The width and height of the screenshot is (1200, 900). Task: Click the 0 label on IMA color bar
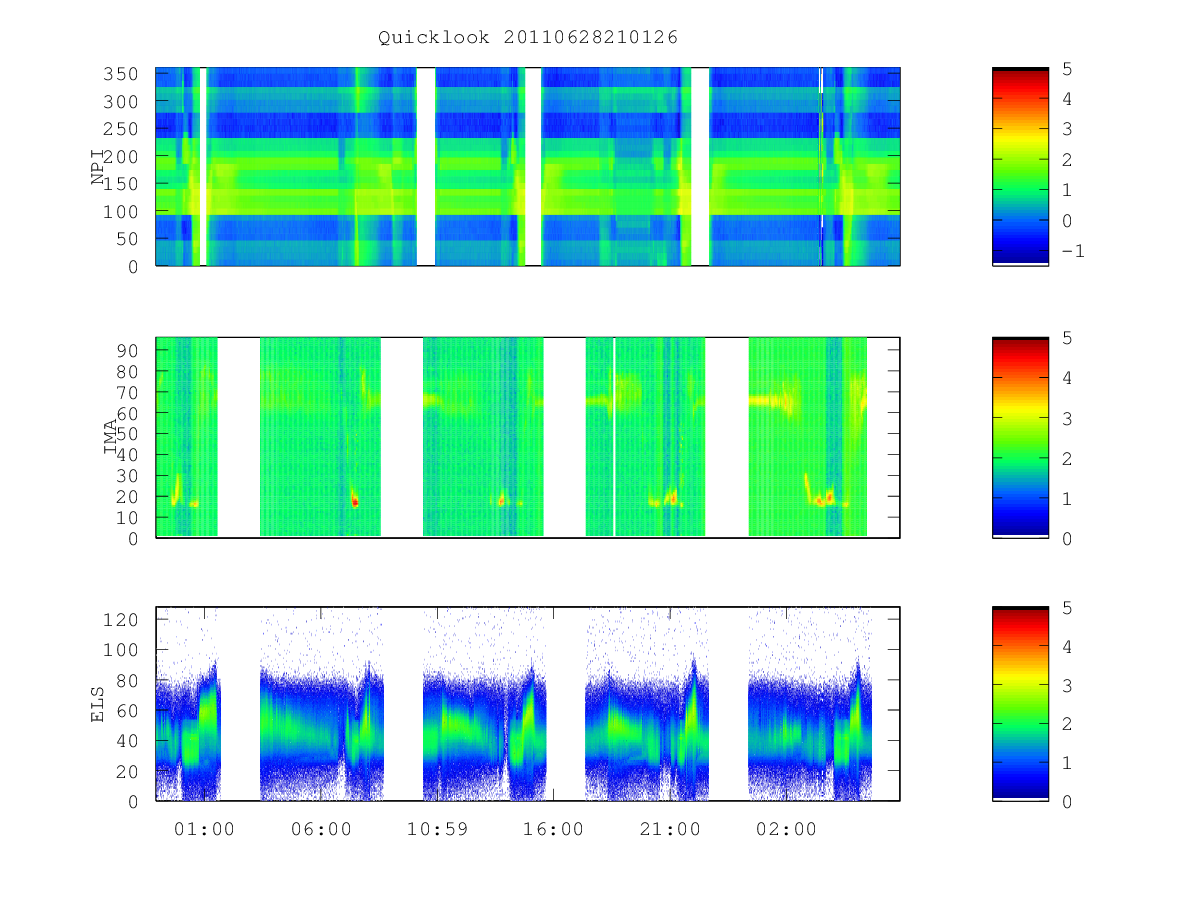(x=1068, y=539)
